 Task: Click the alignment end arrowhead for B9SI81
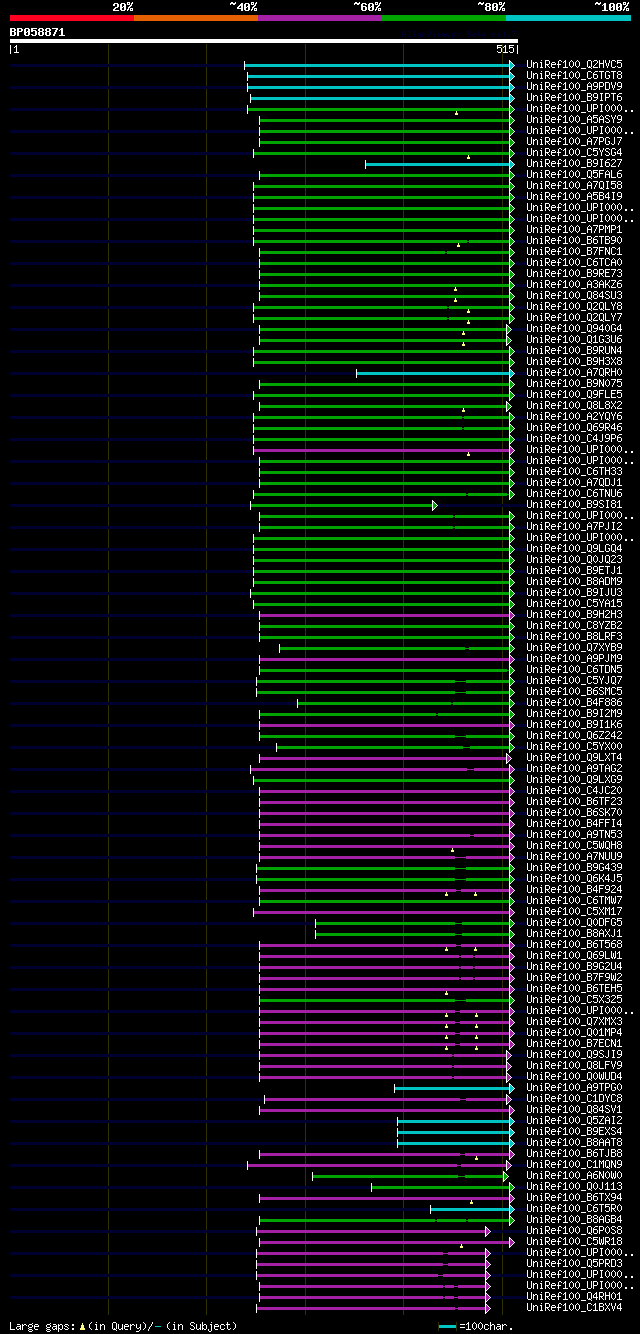(x=435, y=505)
